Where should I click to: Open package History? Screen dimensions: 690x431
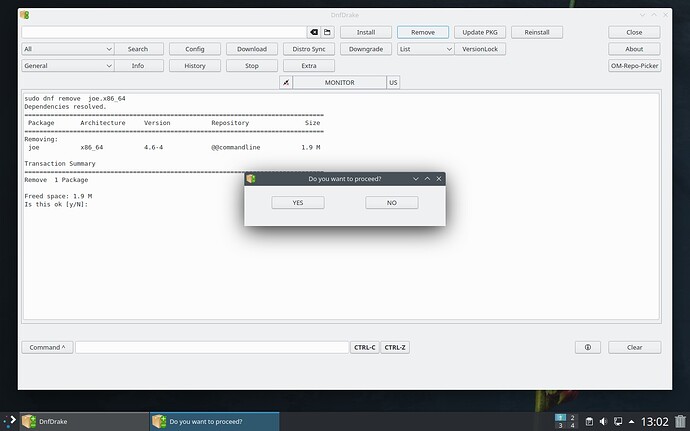click(195, 66)
